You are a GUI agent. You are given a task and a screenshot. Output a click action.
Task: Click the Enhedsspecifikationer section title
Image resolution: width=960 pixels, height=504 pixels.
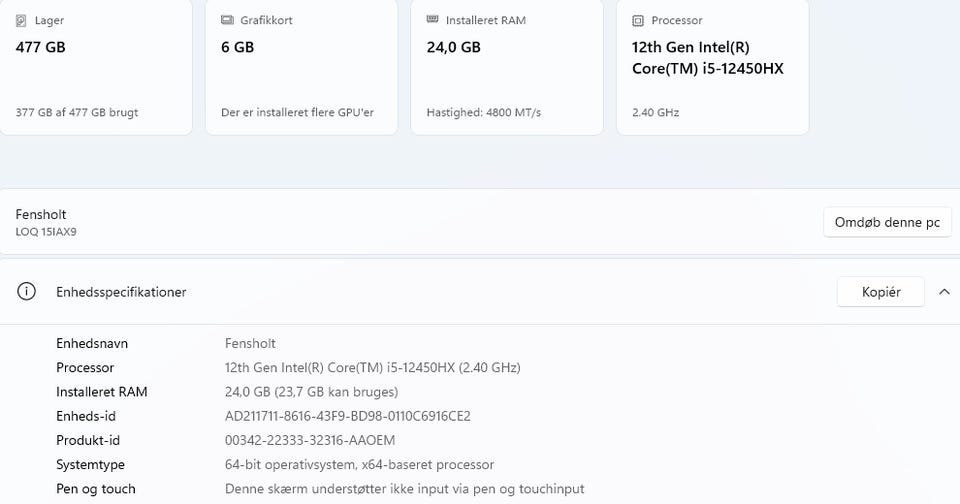[121, 292]
